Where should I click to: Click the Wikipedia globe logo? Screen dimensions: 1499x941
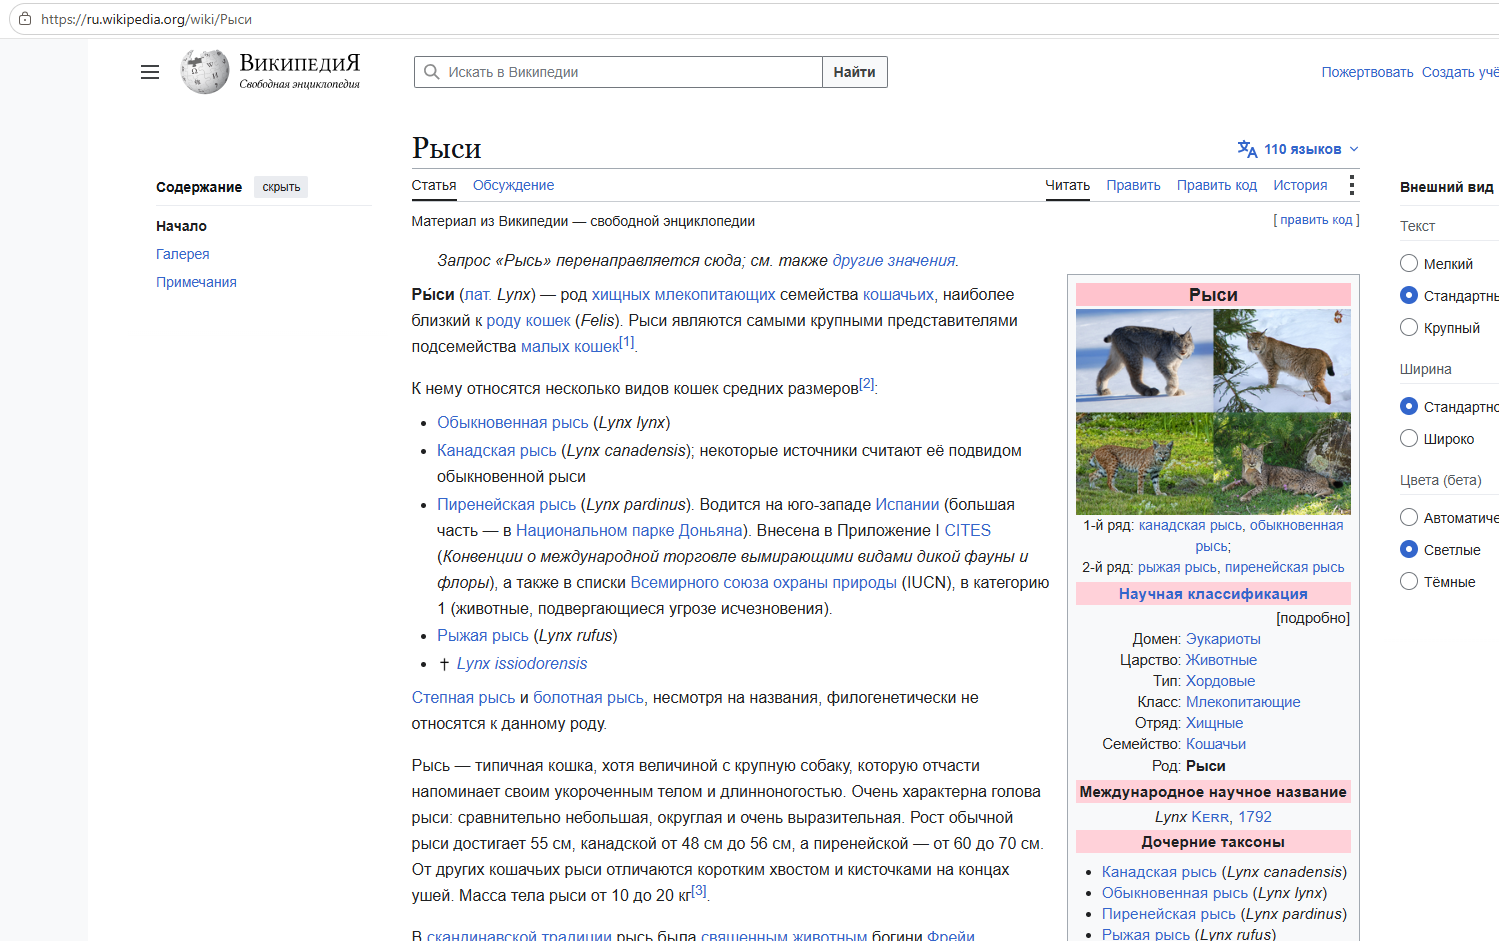tap(205, 72)
